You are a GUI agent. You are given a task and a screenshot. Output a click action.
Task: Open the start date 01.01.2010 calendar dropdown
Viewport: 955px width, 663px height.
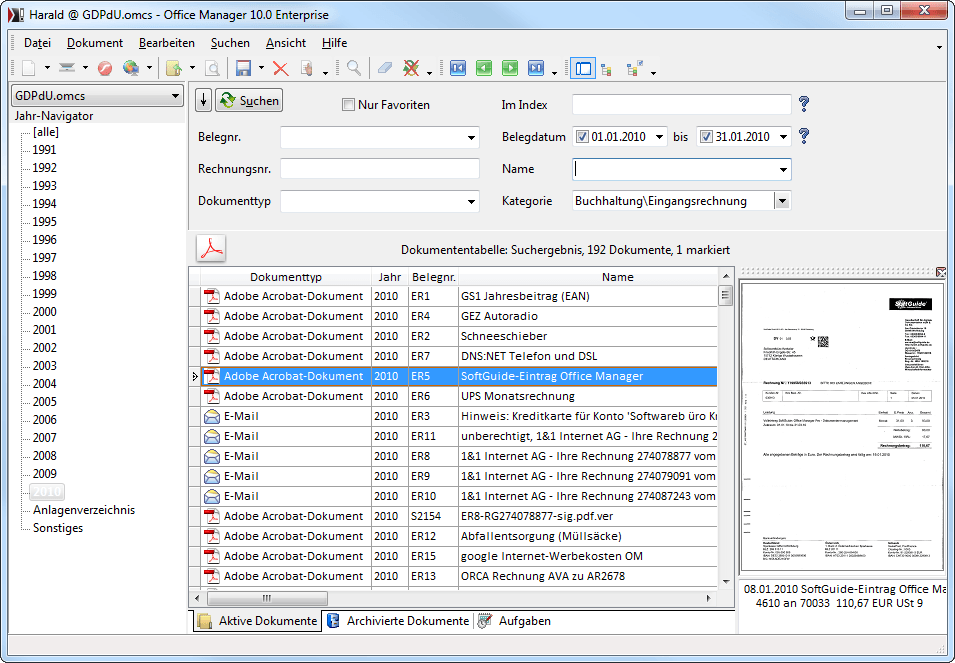[659, 137]
